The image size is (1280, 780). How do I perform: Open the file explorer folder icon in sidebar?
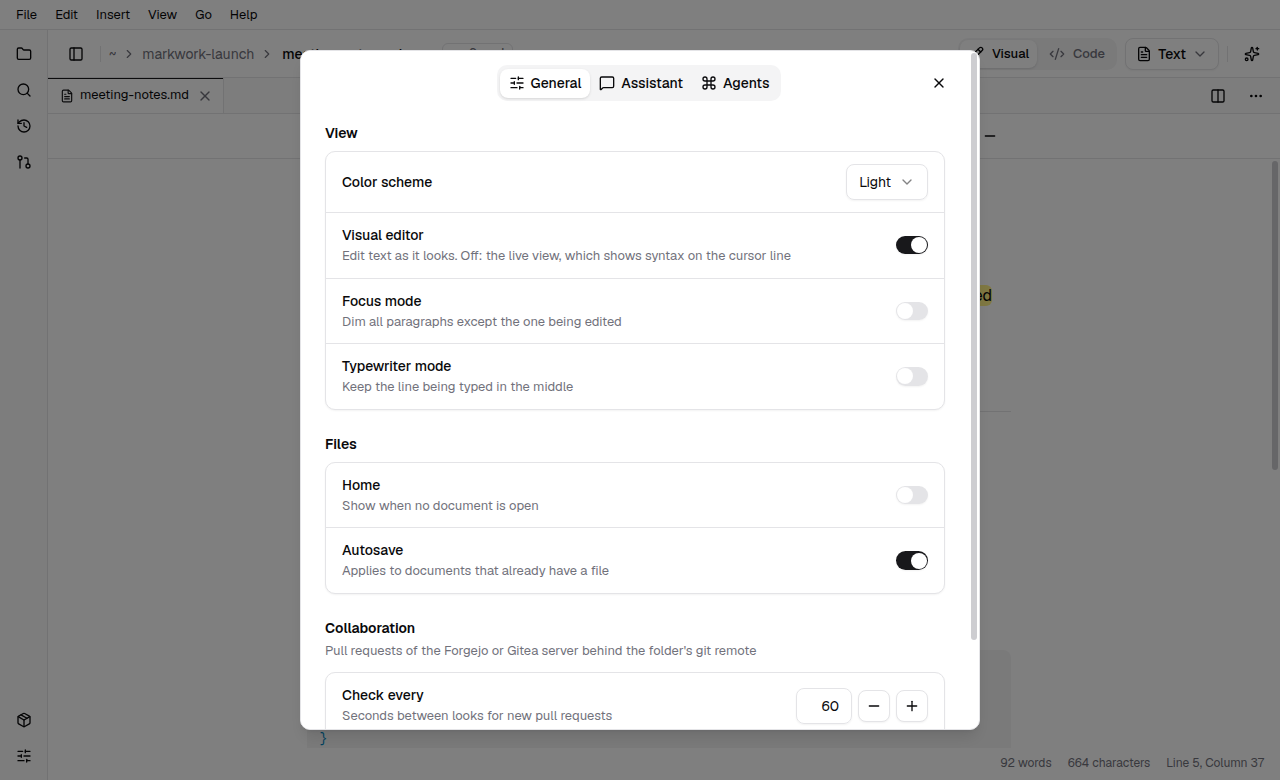[24, 54]
